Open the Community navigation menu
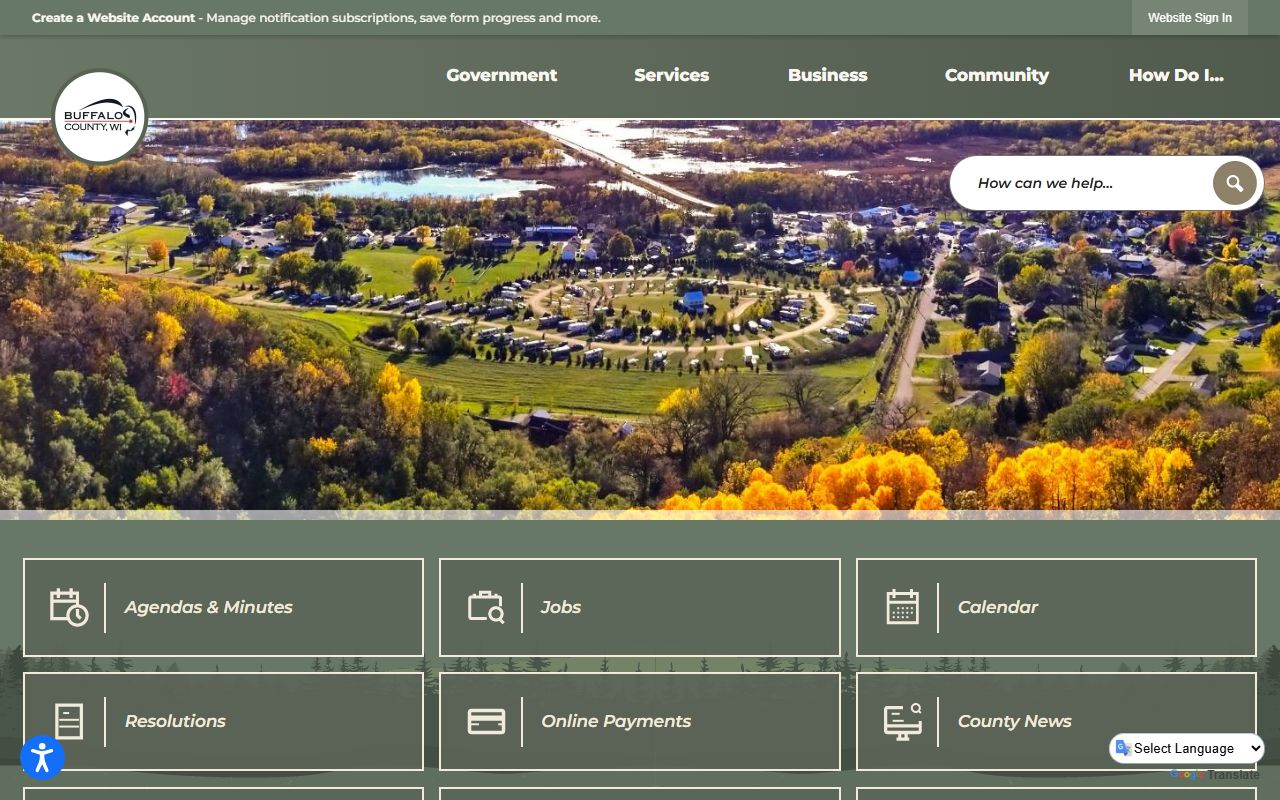Screen dimensions: 1280x800 (x=996, y=75)
